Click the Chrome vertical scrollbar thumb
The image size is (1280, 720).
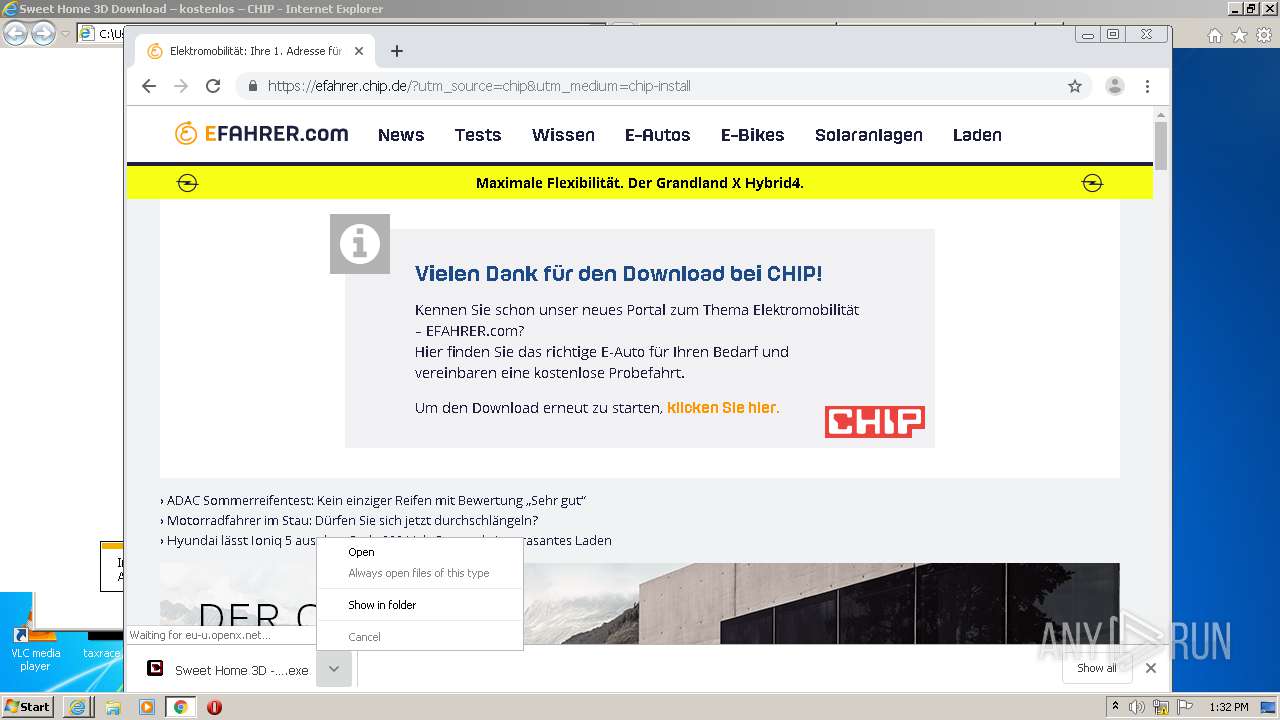1161,146
